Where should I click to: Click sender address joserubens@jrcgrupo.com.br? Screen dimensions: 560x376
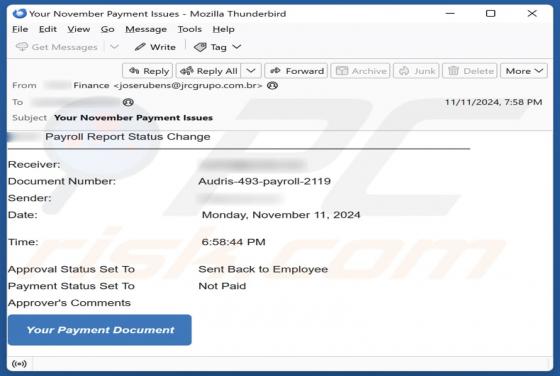tap(188, 86)
